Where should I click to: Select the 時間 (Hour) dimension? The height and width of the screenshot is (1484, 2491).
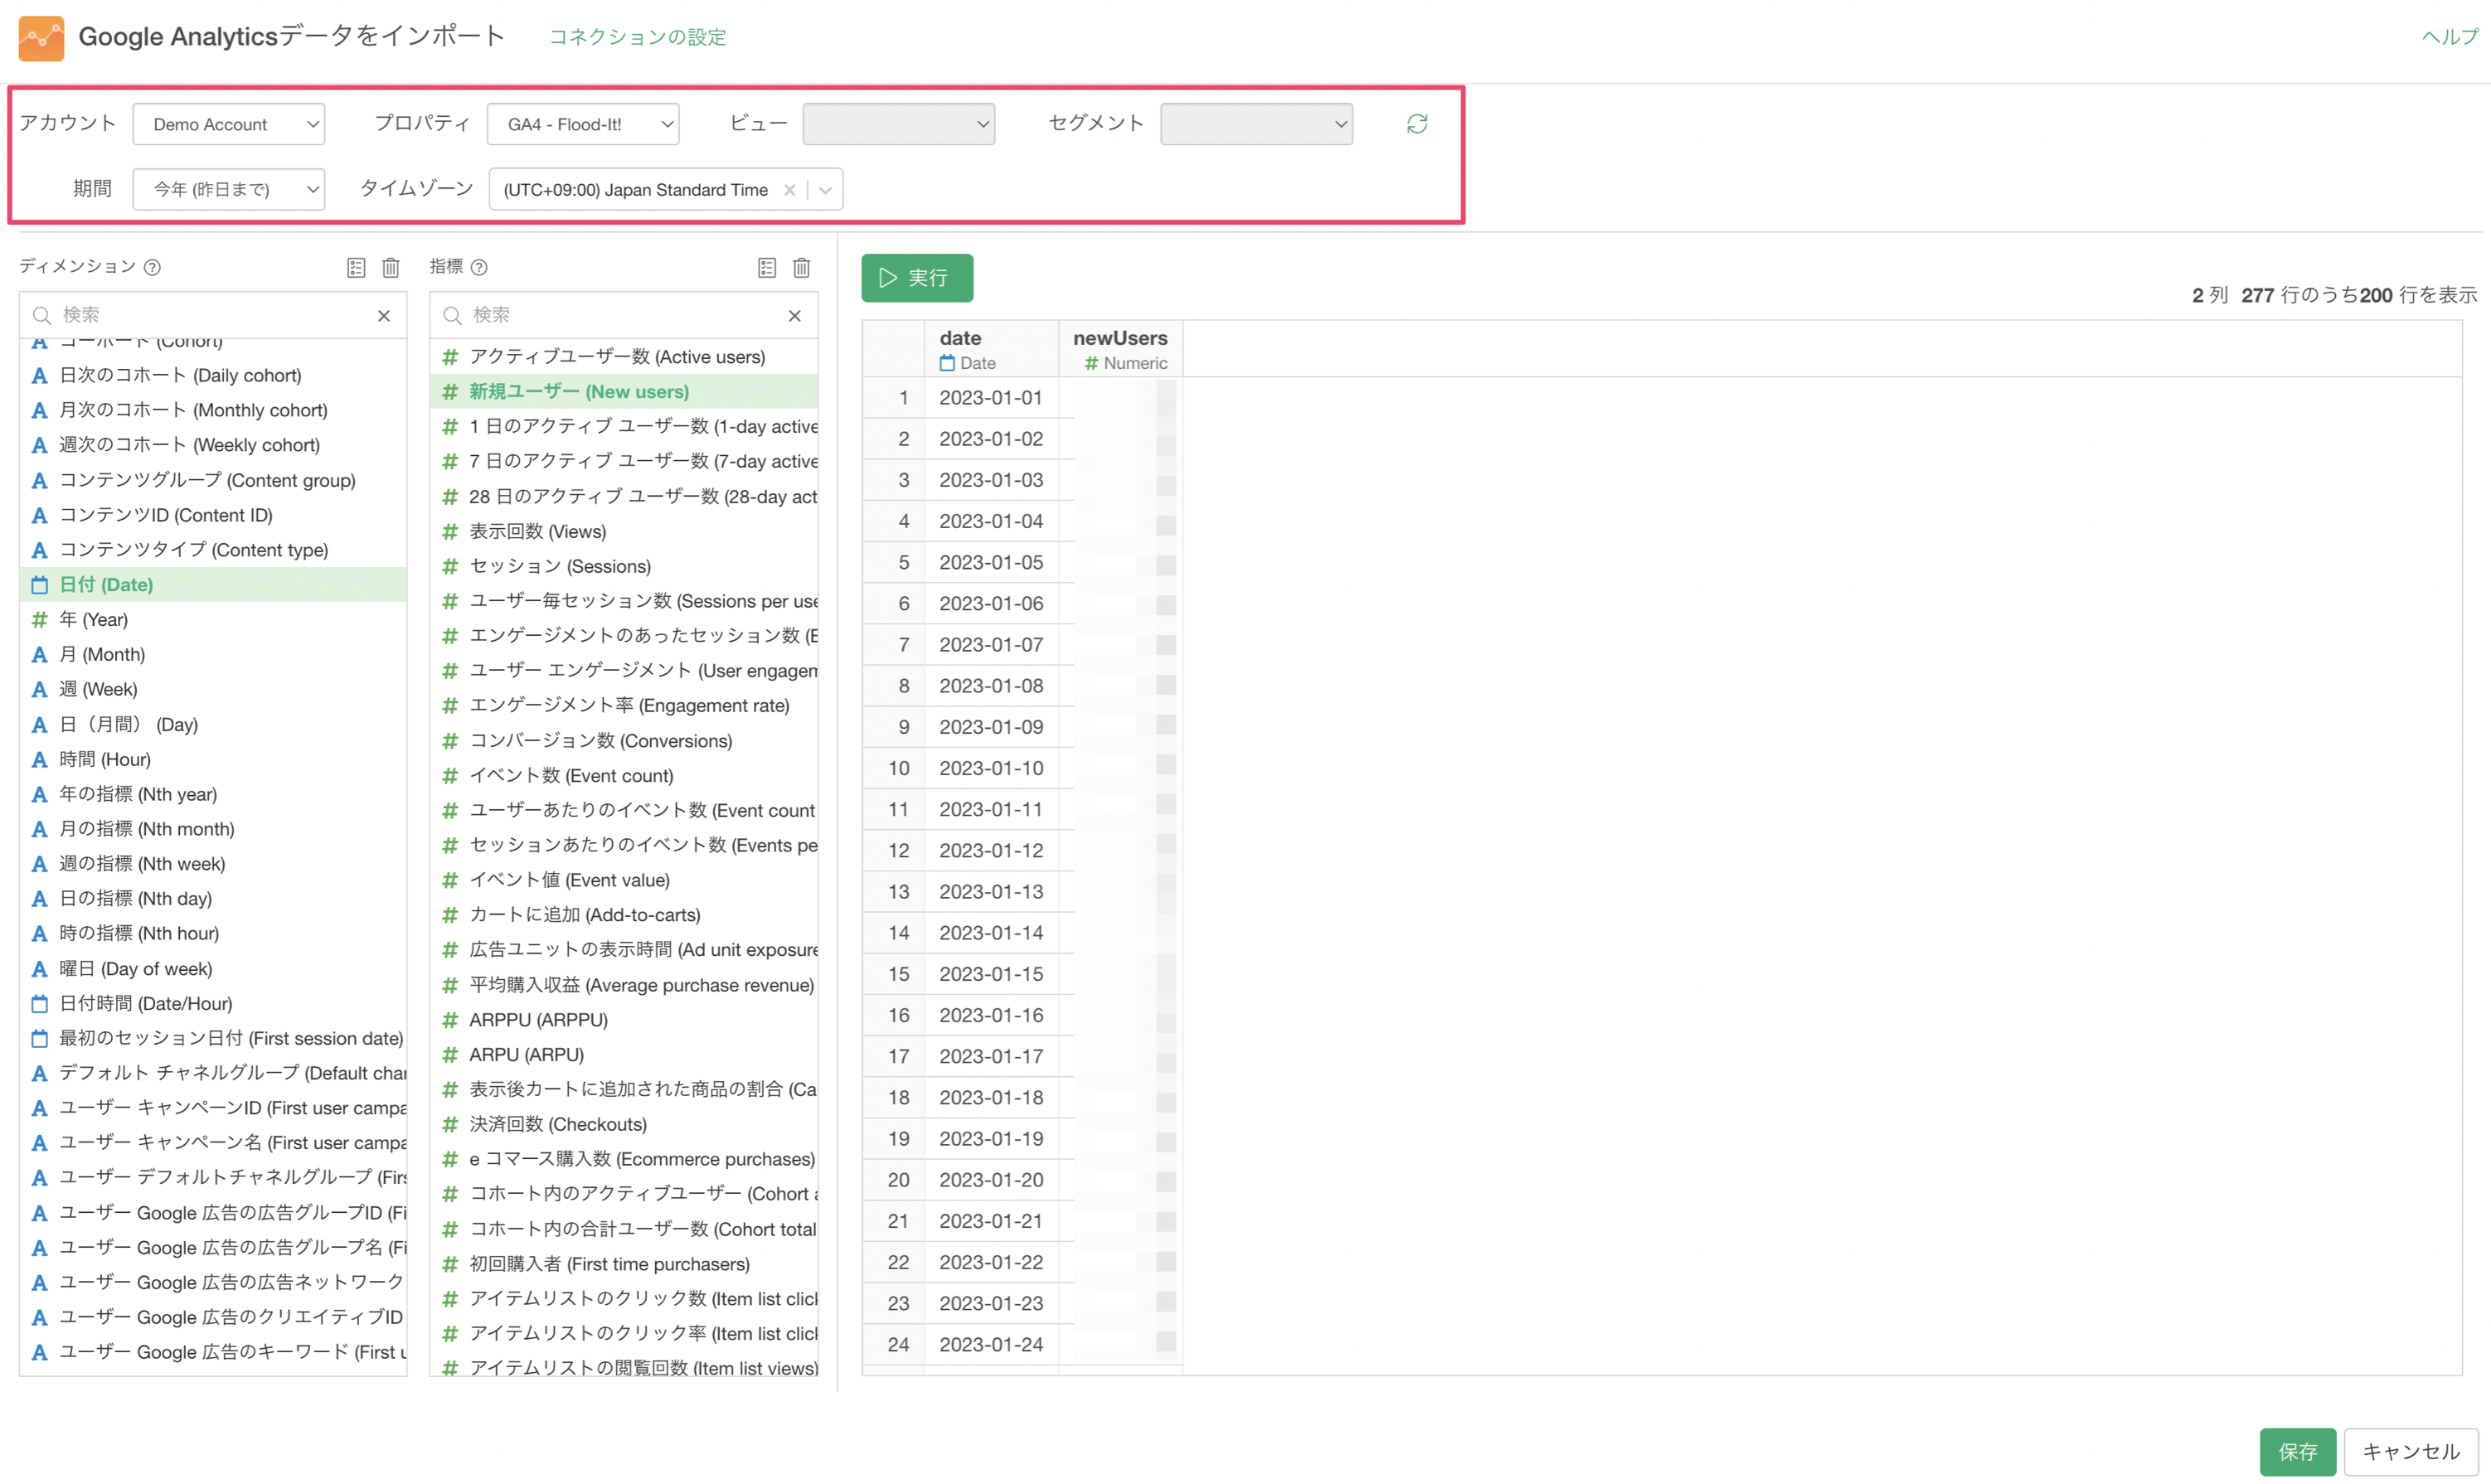click(213, 760)
